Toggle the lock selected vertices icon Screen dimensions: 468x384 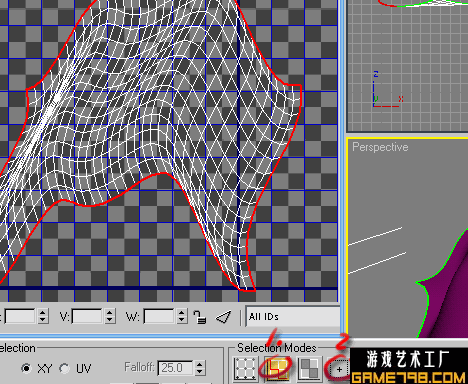(199, 317)
